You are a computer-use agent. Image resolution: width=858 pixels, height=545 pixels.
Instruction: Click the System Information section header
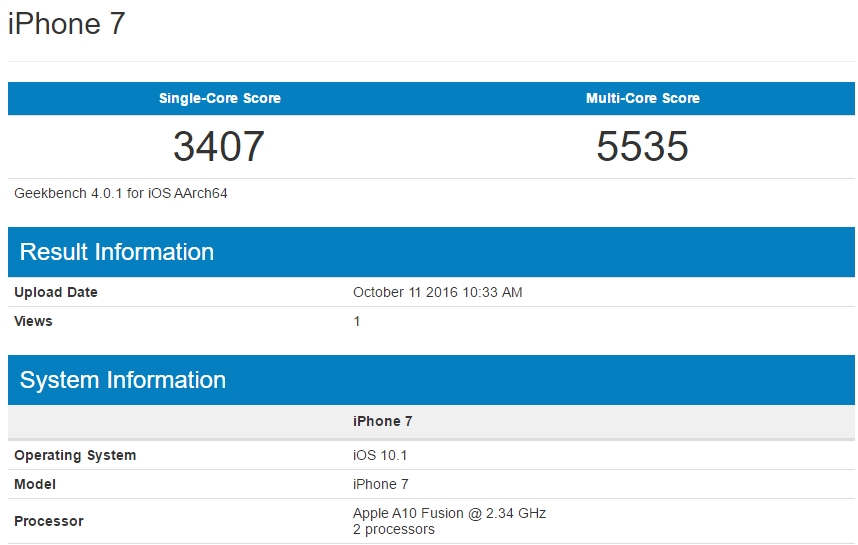coord(431,380)
